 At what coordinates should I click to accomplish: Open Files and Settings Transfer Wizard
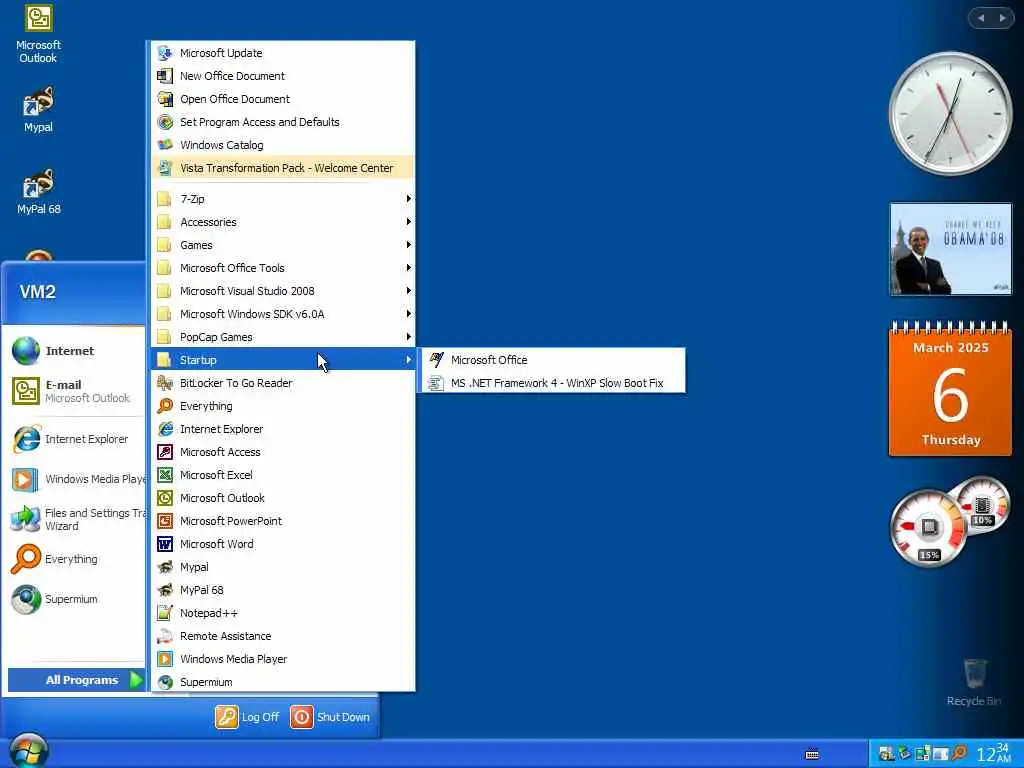click(74, 519)
